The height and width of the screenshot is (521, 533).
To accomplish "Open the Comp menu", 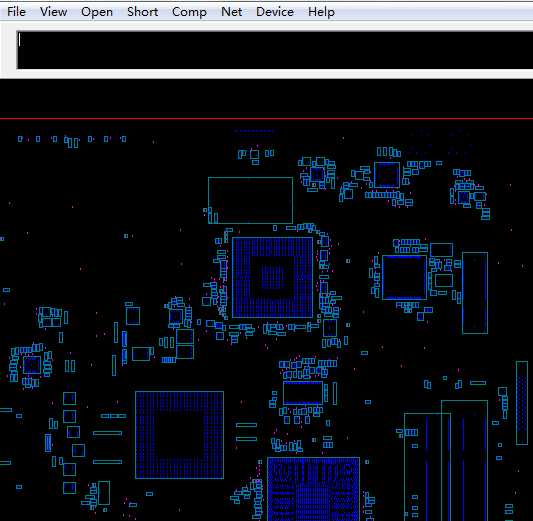I will (x=189, y=12).
